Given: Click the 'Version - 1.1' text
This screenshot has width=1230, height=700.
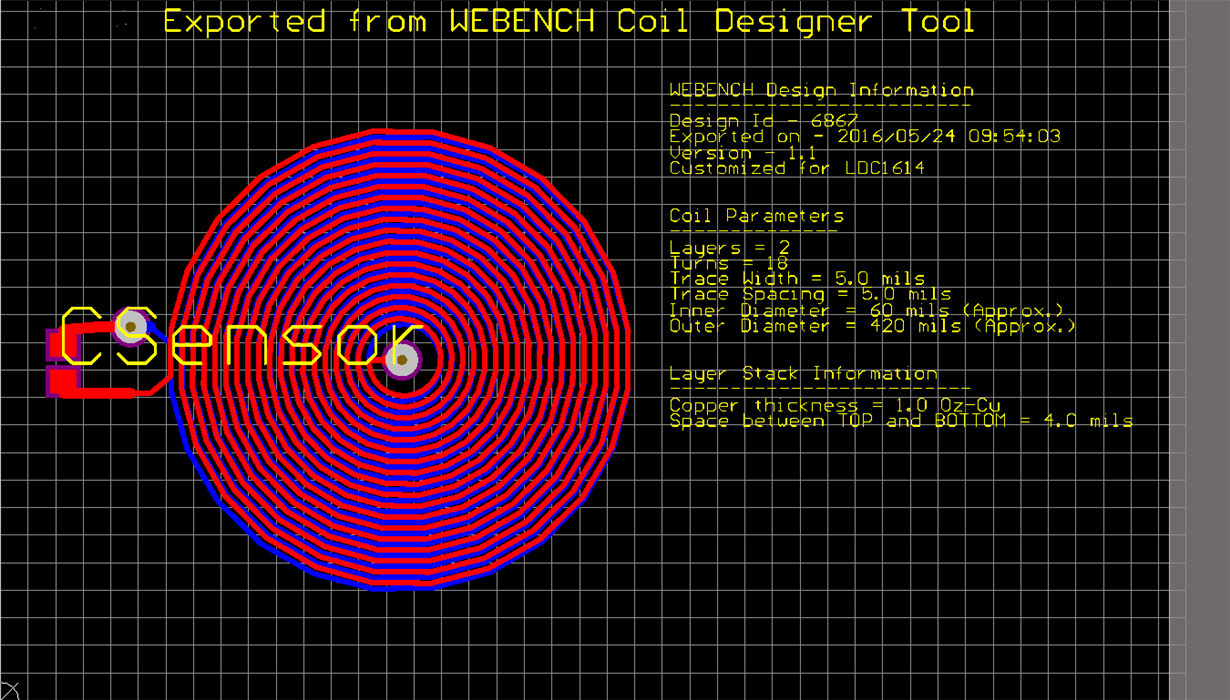Looking at the screenshot, I should (x=743, y=152).
